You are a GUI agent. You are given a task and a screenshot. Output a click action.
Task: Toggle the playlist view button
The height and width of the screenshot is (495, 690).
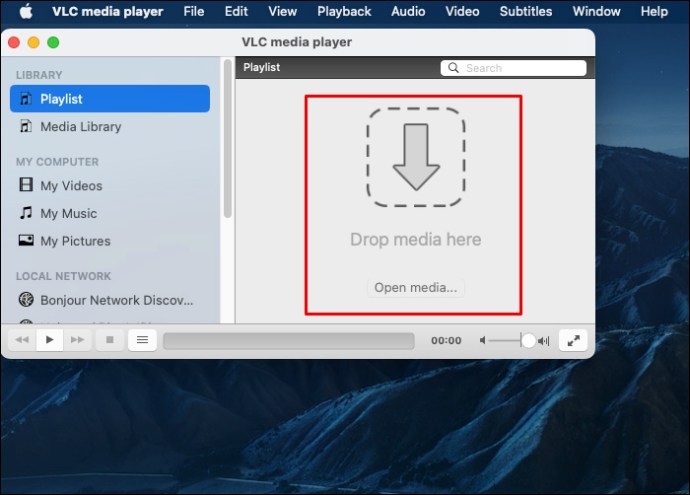142,340
